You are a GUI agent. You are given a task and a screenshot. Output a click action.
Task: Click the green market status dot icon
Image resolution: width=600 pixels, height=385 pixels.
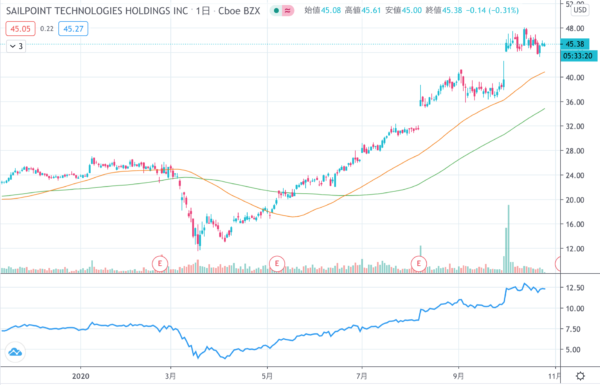[276, 11]
